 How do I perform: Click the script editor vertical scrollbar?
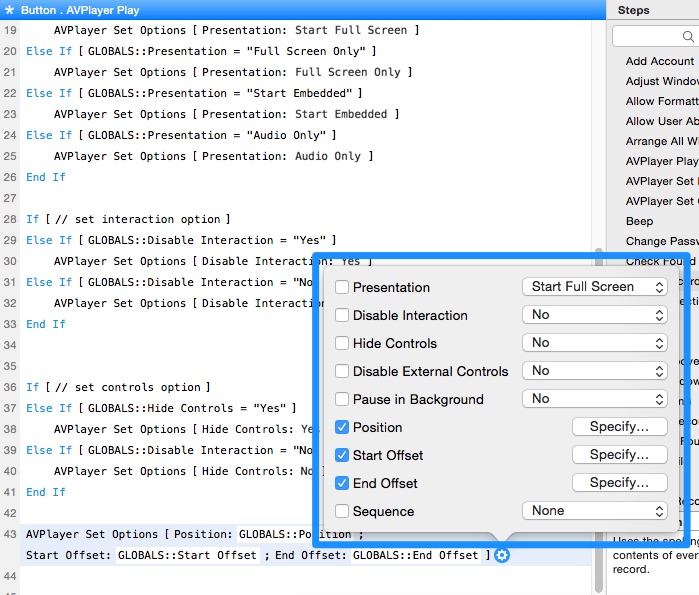[x=599, y=400]
